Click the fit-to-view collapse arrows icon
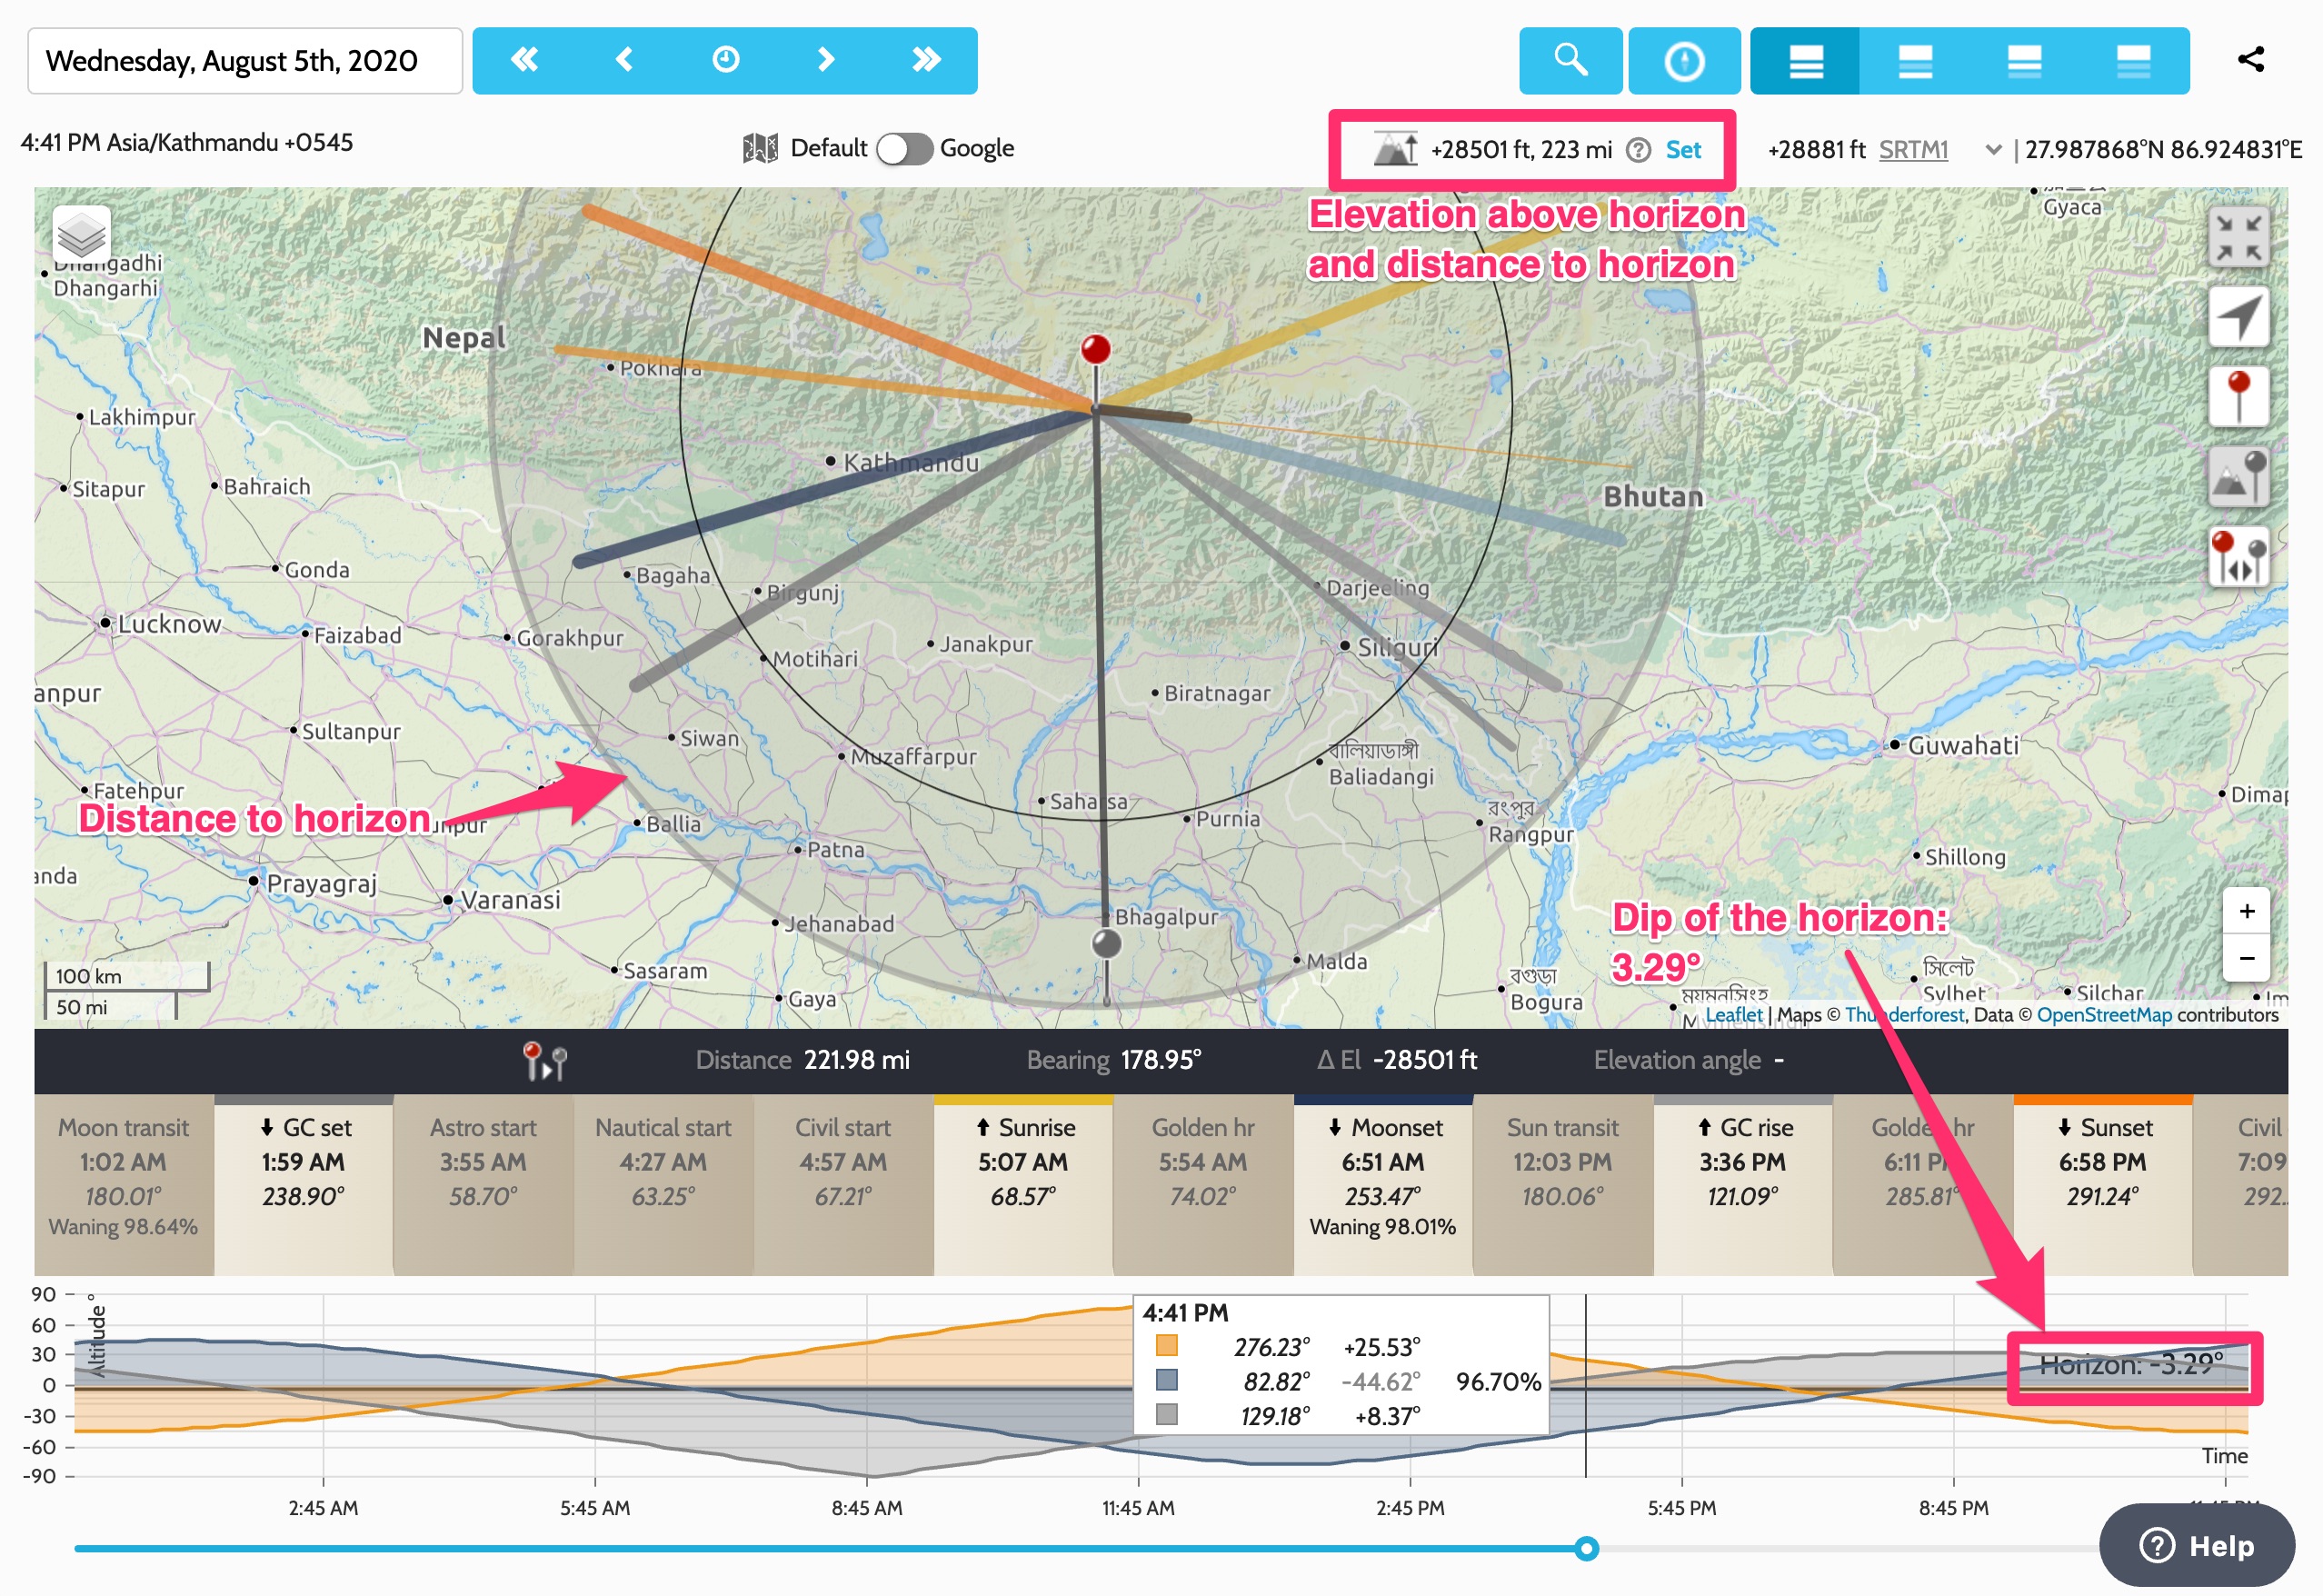The image size is (2323, 1596). (2238, 239)
